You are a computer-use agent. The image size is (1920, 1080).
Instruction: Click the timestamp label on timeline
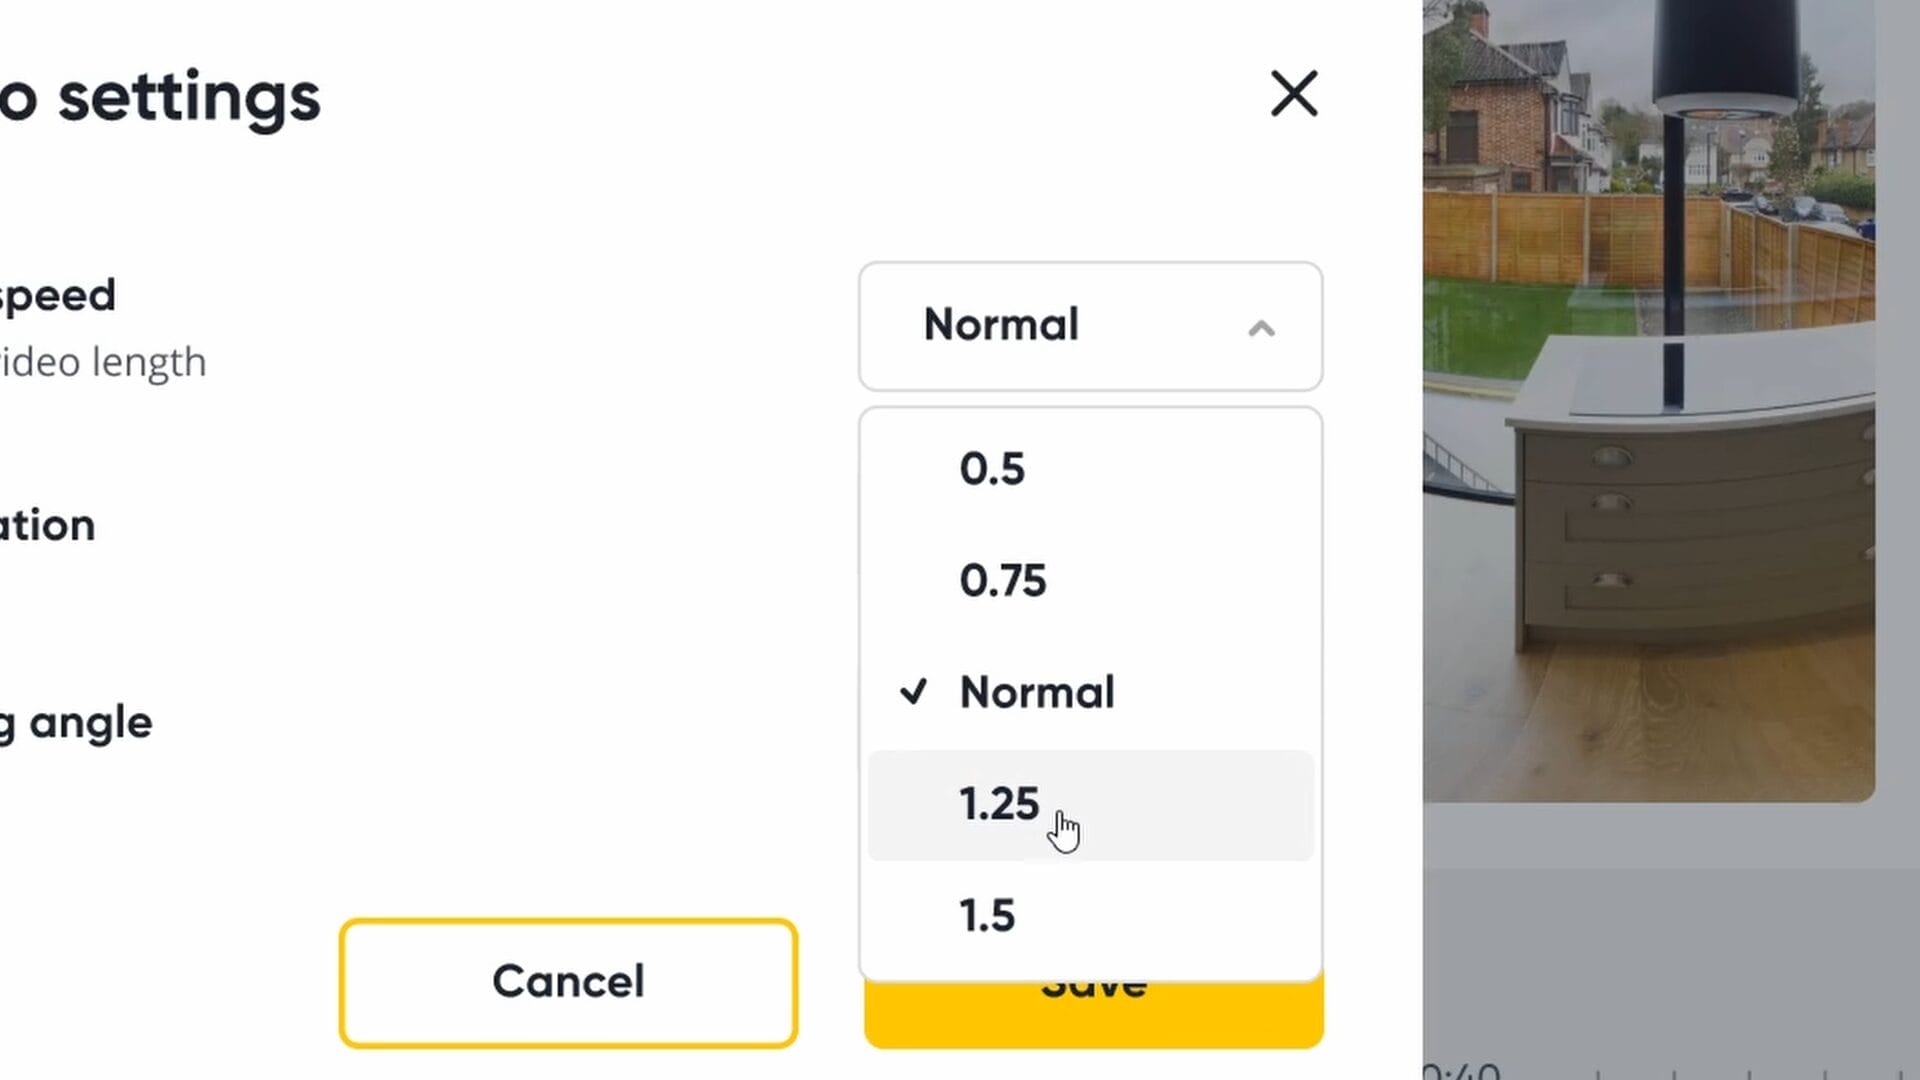(x=1462, y=1072)
